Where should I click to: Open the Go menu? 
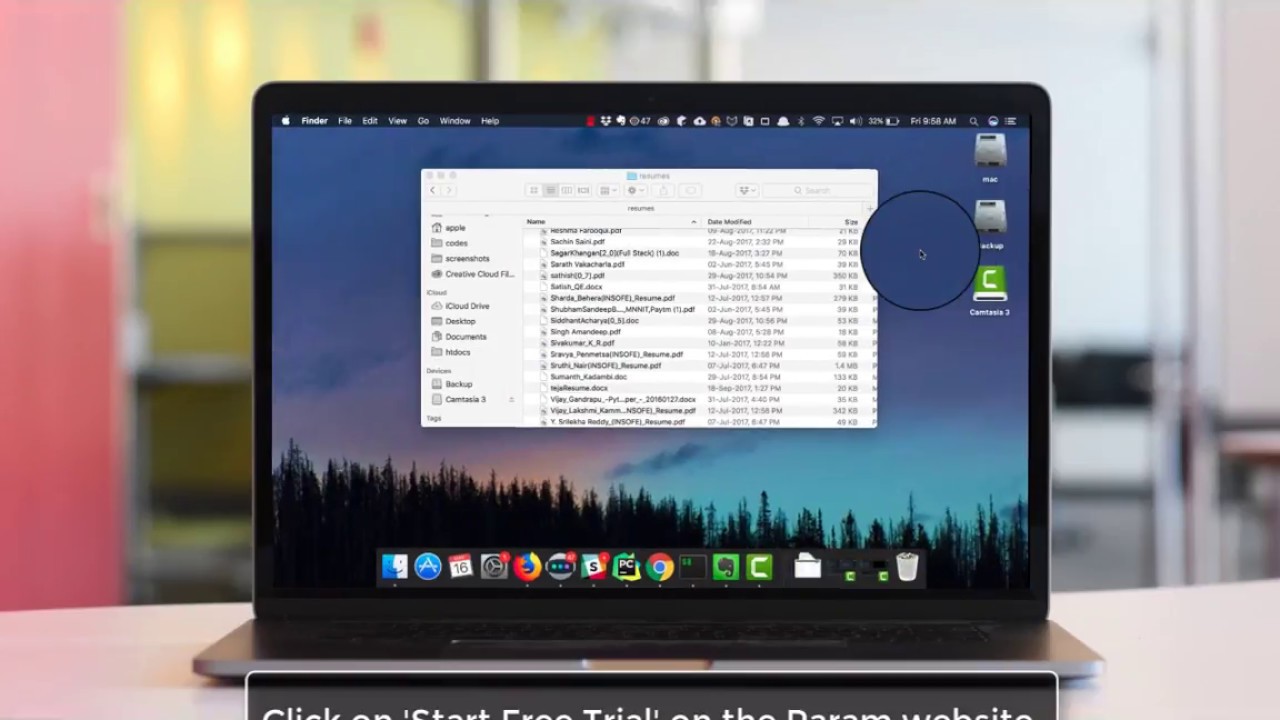423,121
